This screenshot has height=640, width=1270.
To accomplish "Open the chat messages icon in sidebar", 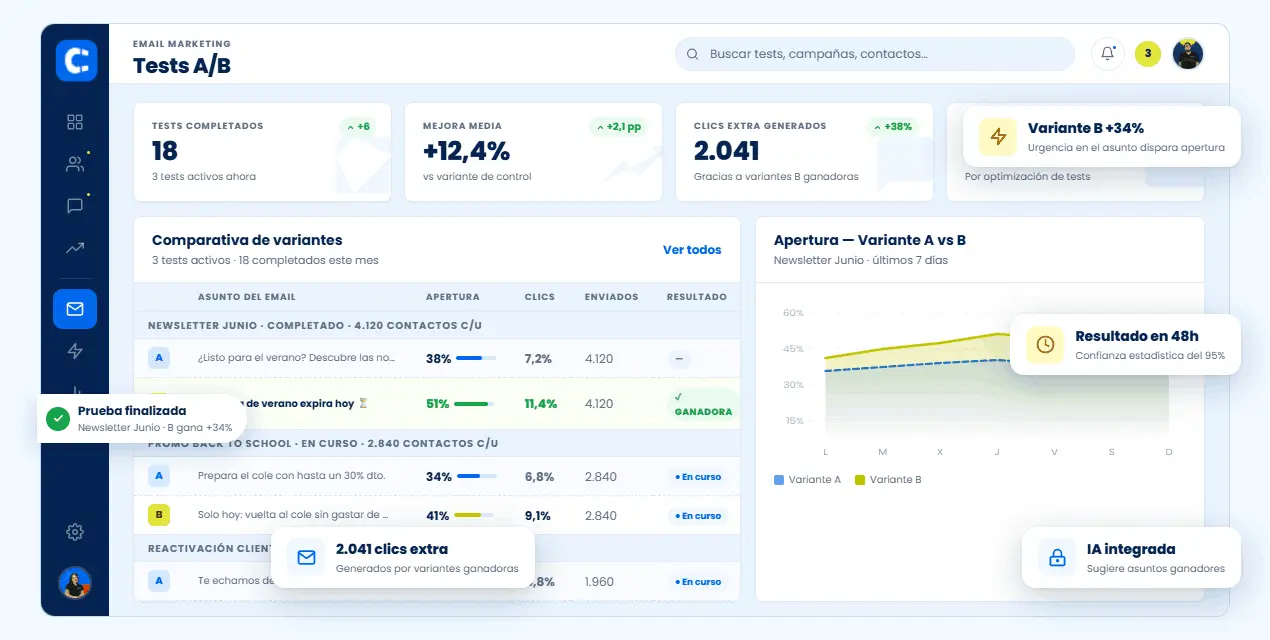I will tap(75, 206).
